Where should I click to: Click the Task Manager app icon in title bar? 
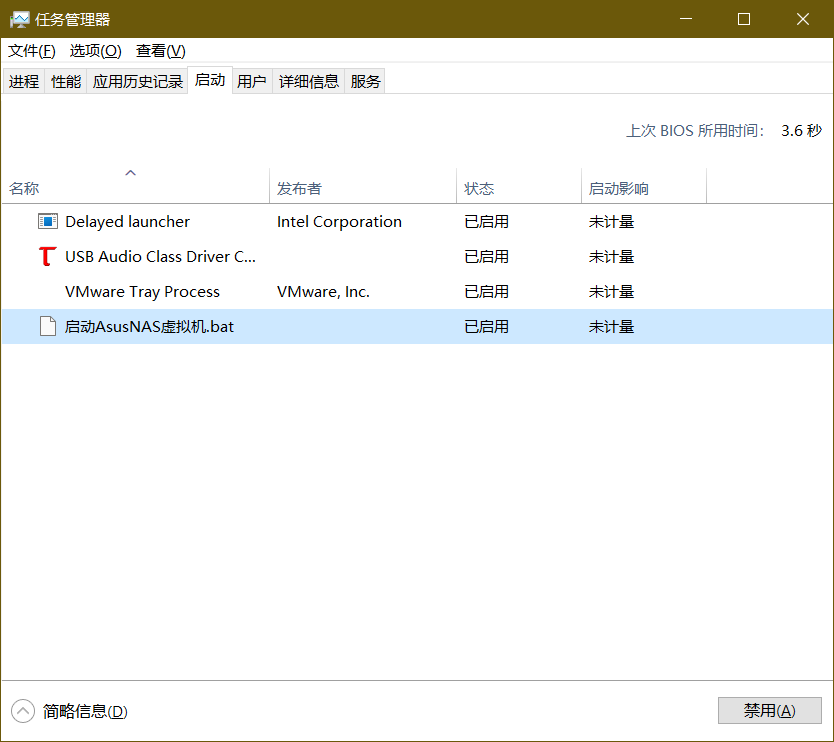click(x=19, y=19)
